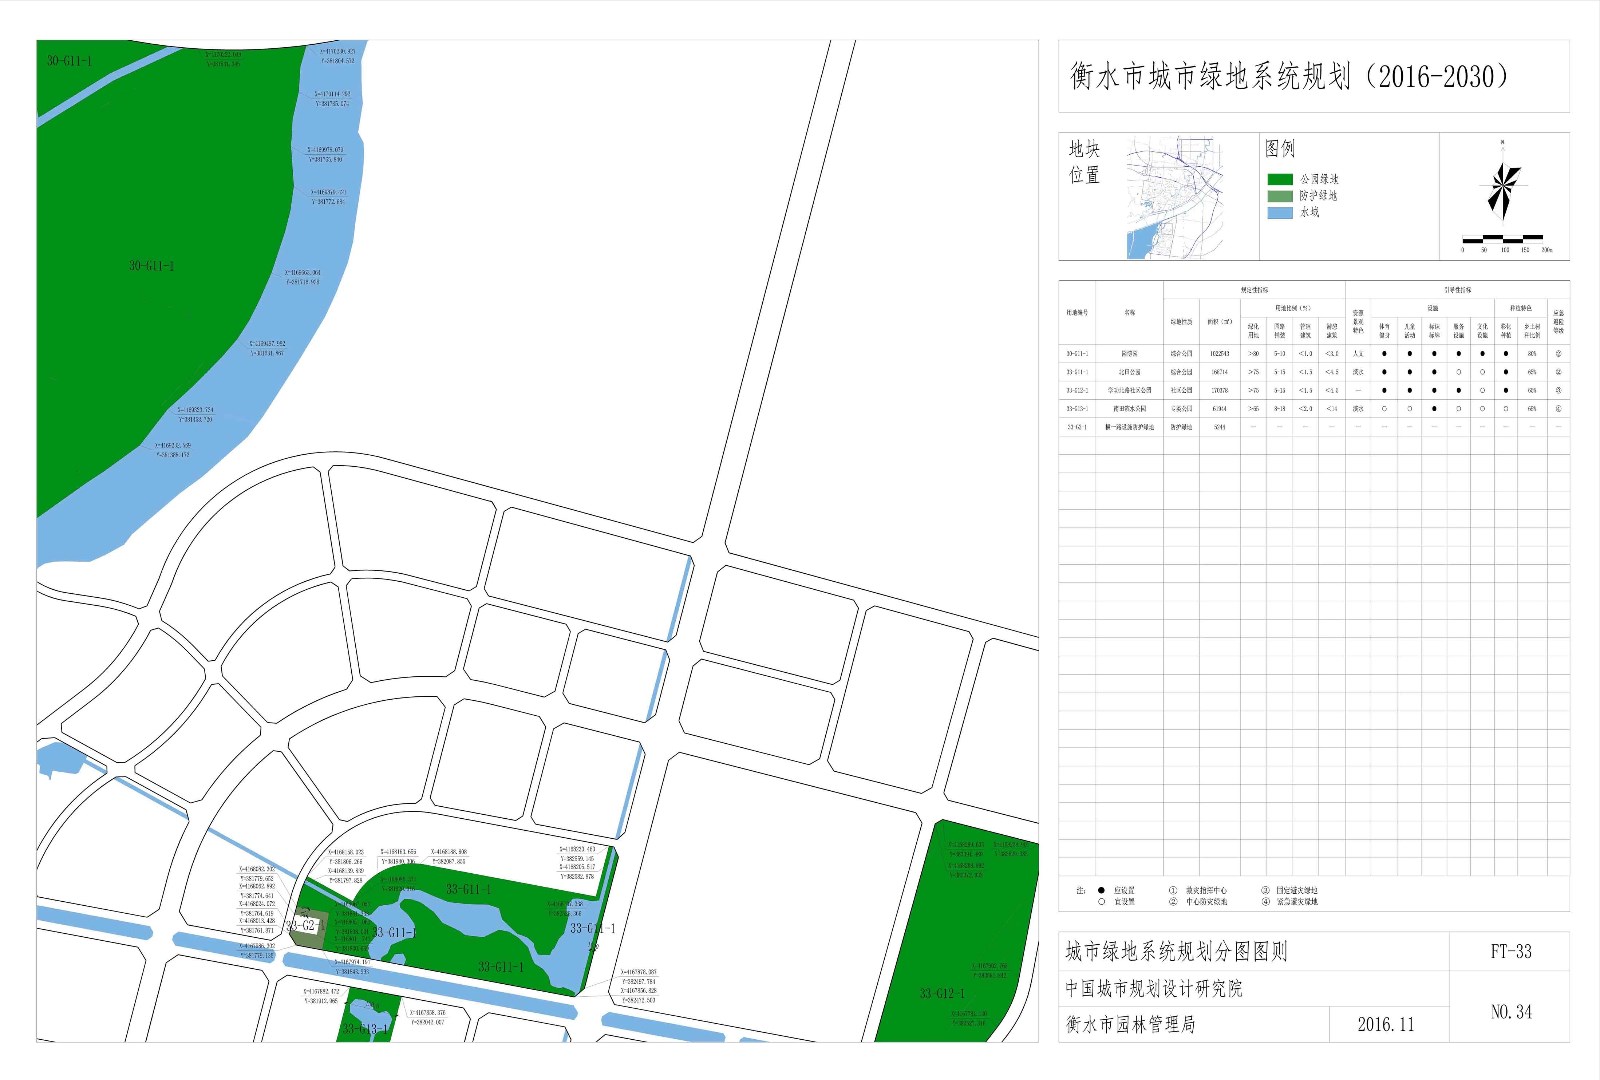Click the 33-G12-1 green parcel label

pos(942,993)
